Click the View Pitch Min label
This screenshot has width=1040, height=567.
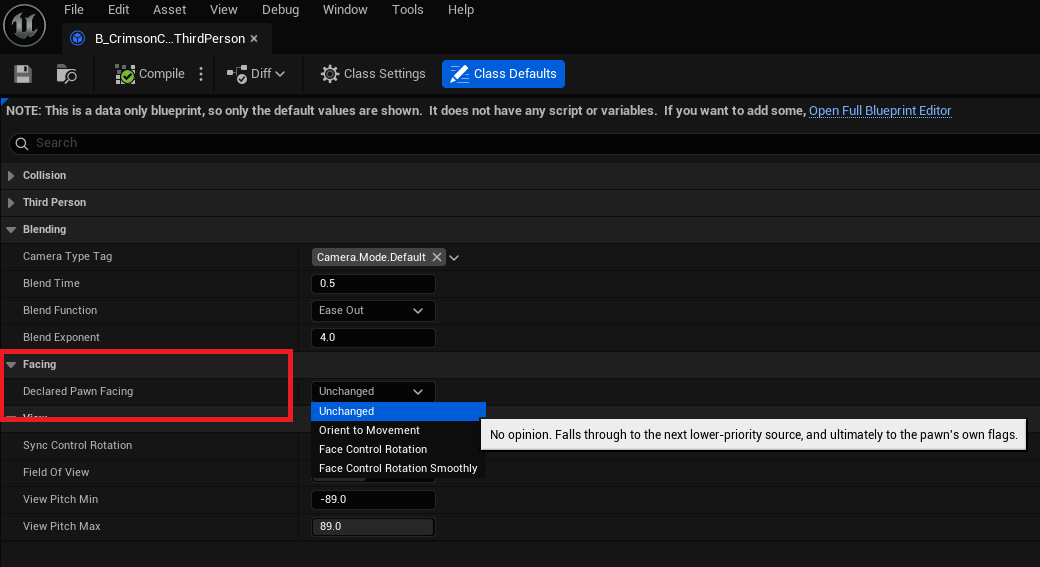[60, 499]
